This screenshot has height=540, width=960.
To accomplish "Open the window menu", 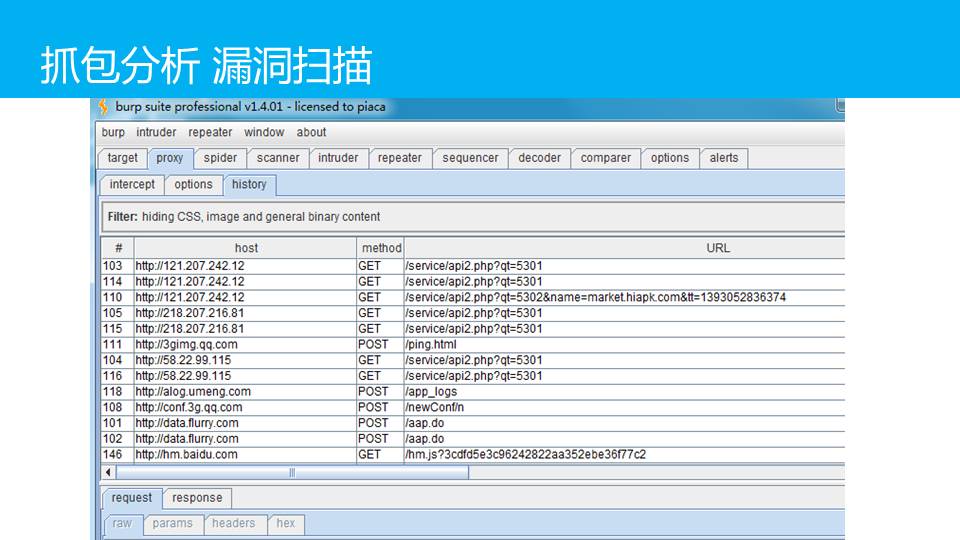I will coord(264,132).
